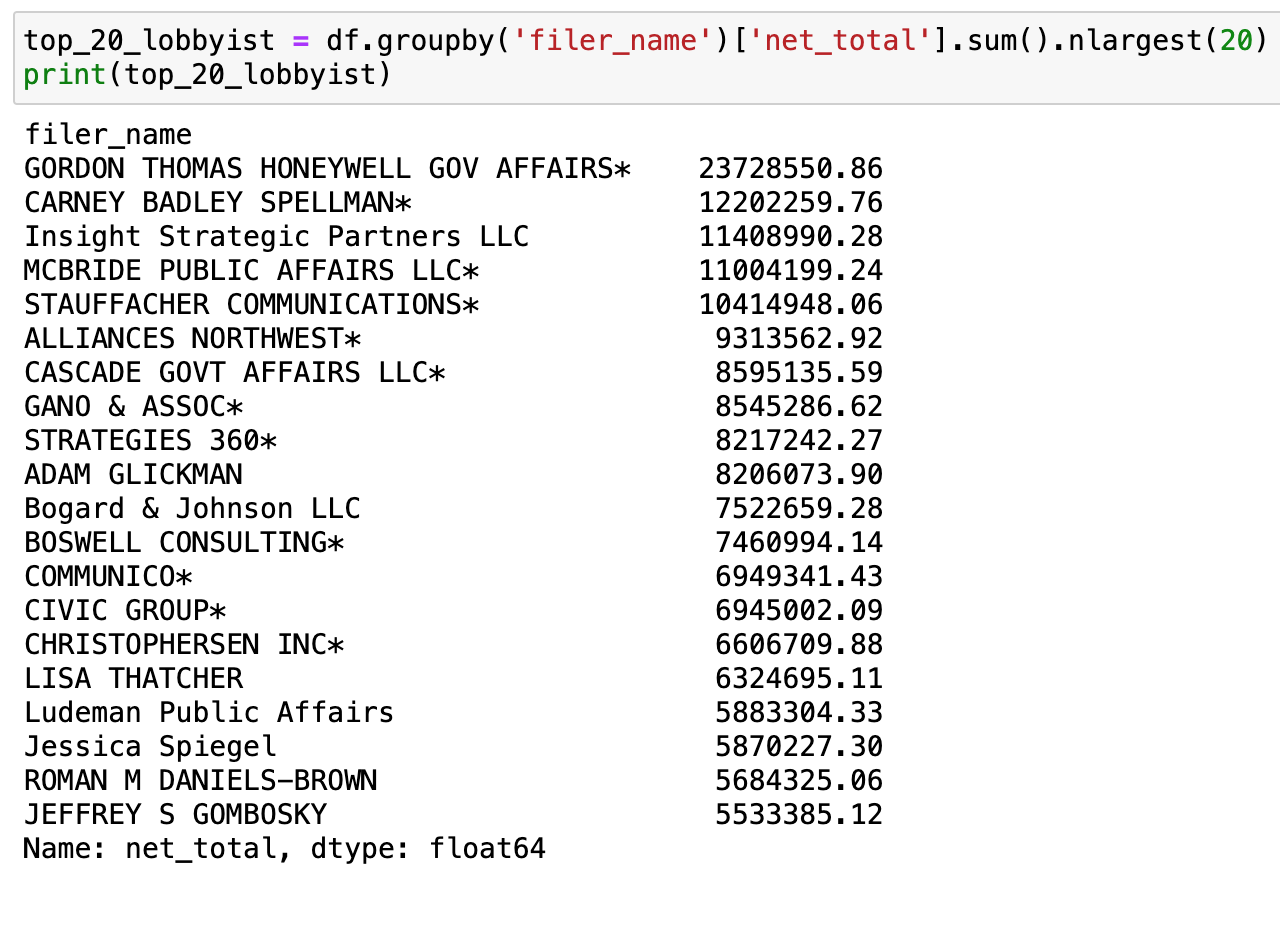The image size is (1280, 928).
Task: Click the equals operator in the assignment
Action: click(300, 41)
